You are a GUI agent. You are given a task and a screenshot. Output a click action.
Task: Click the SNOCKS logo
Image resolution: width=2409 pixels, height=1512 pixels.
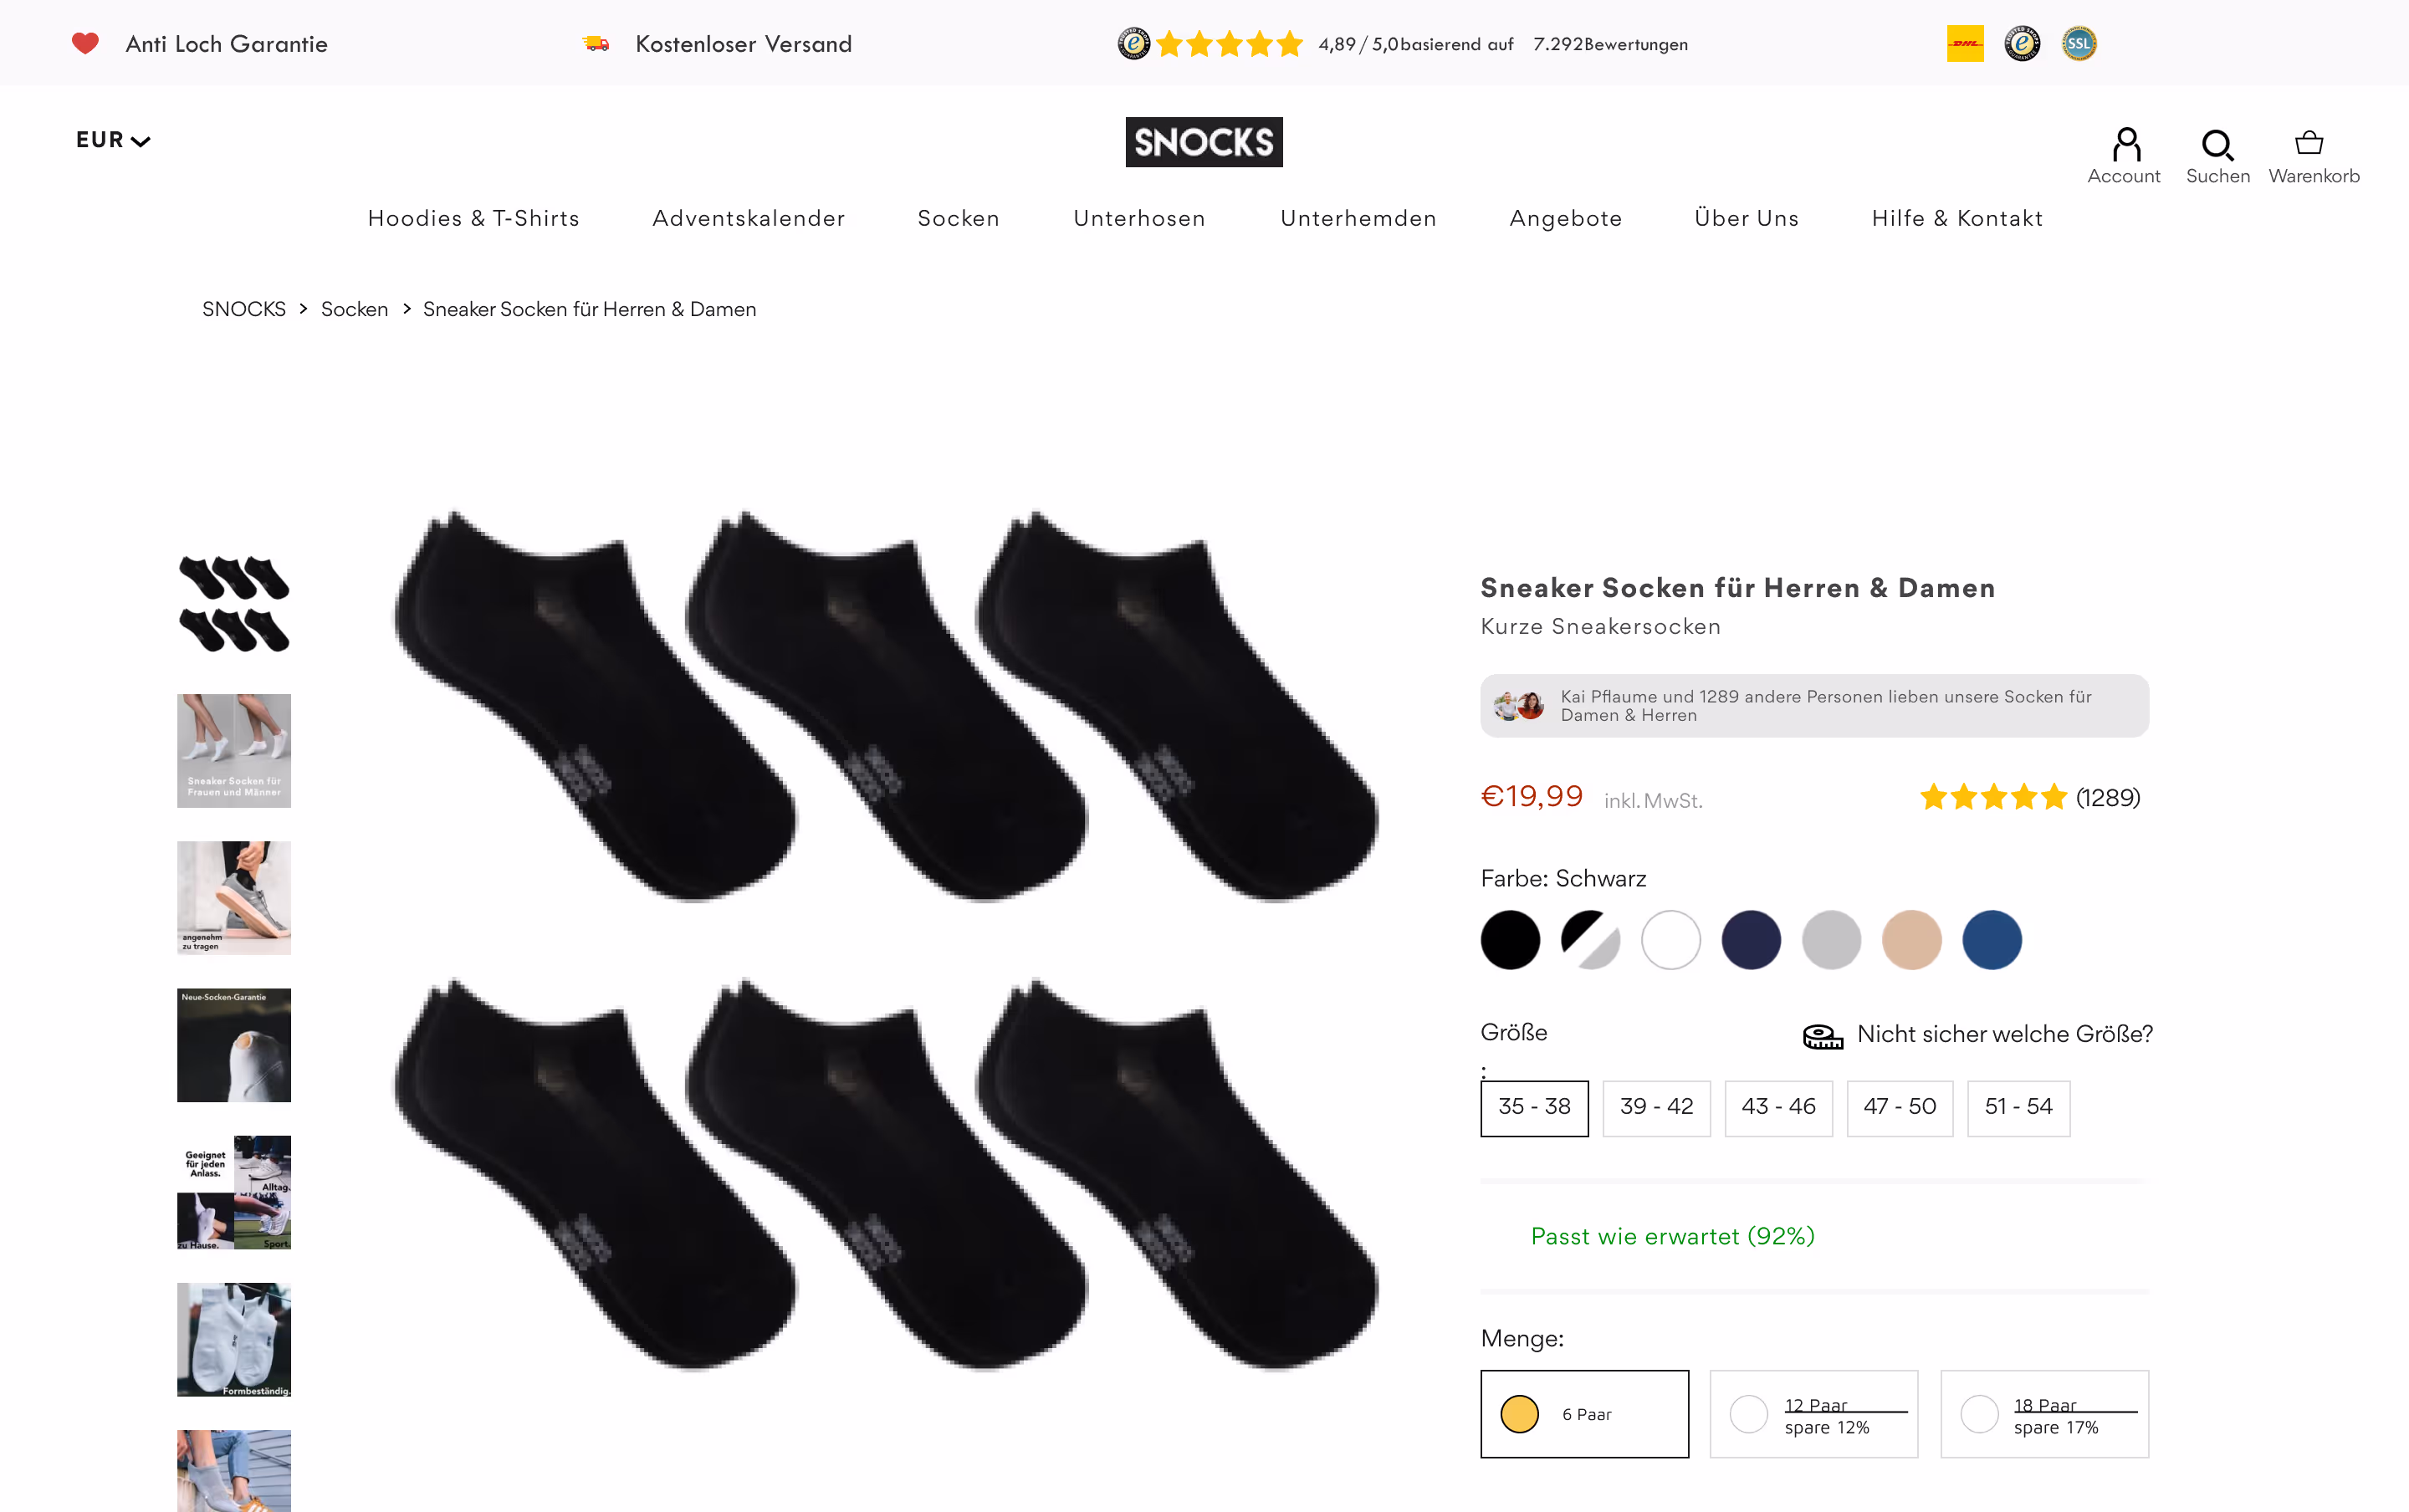1203,142
